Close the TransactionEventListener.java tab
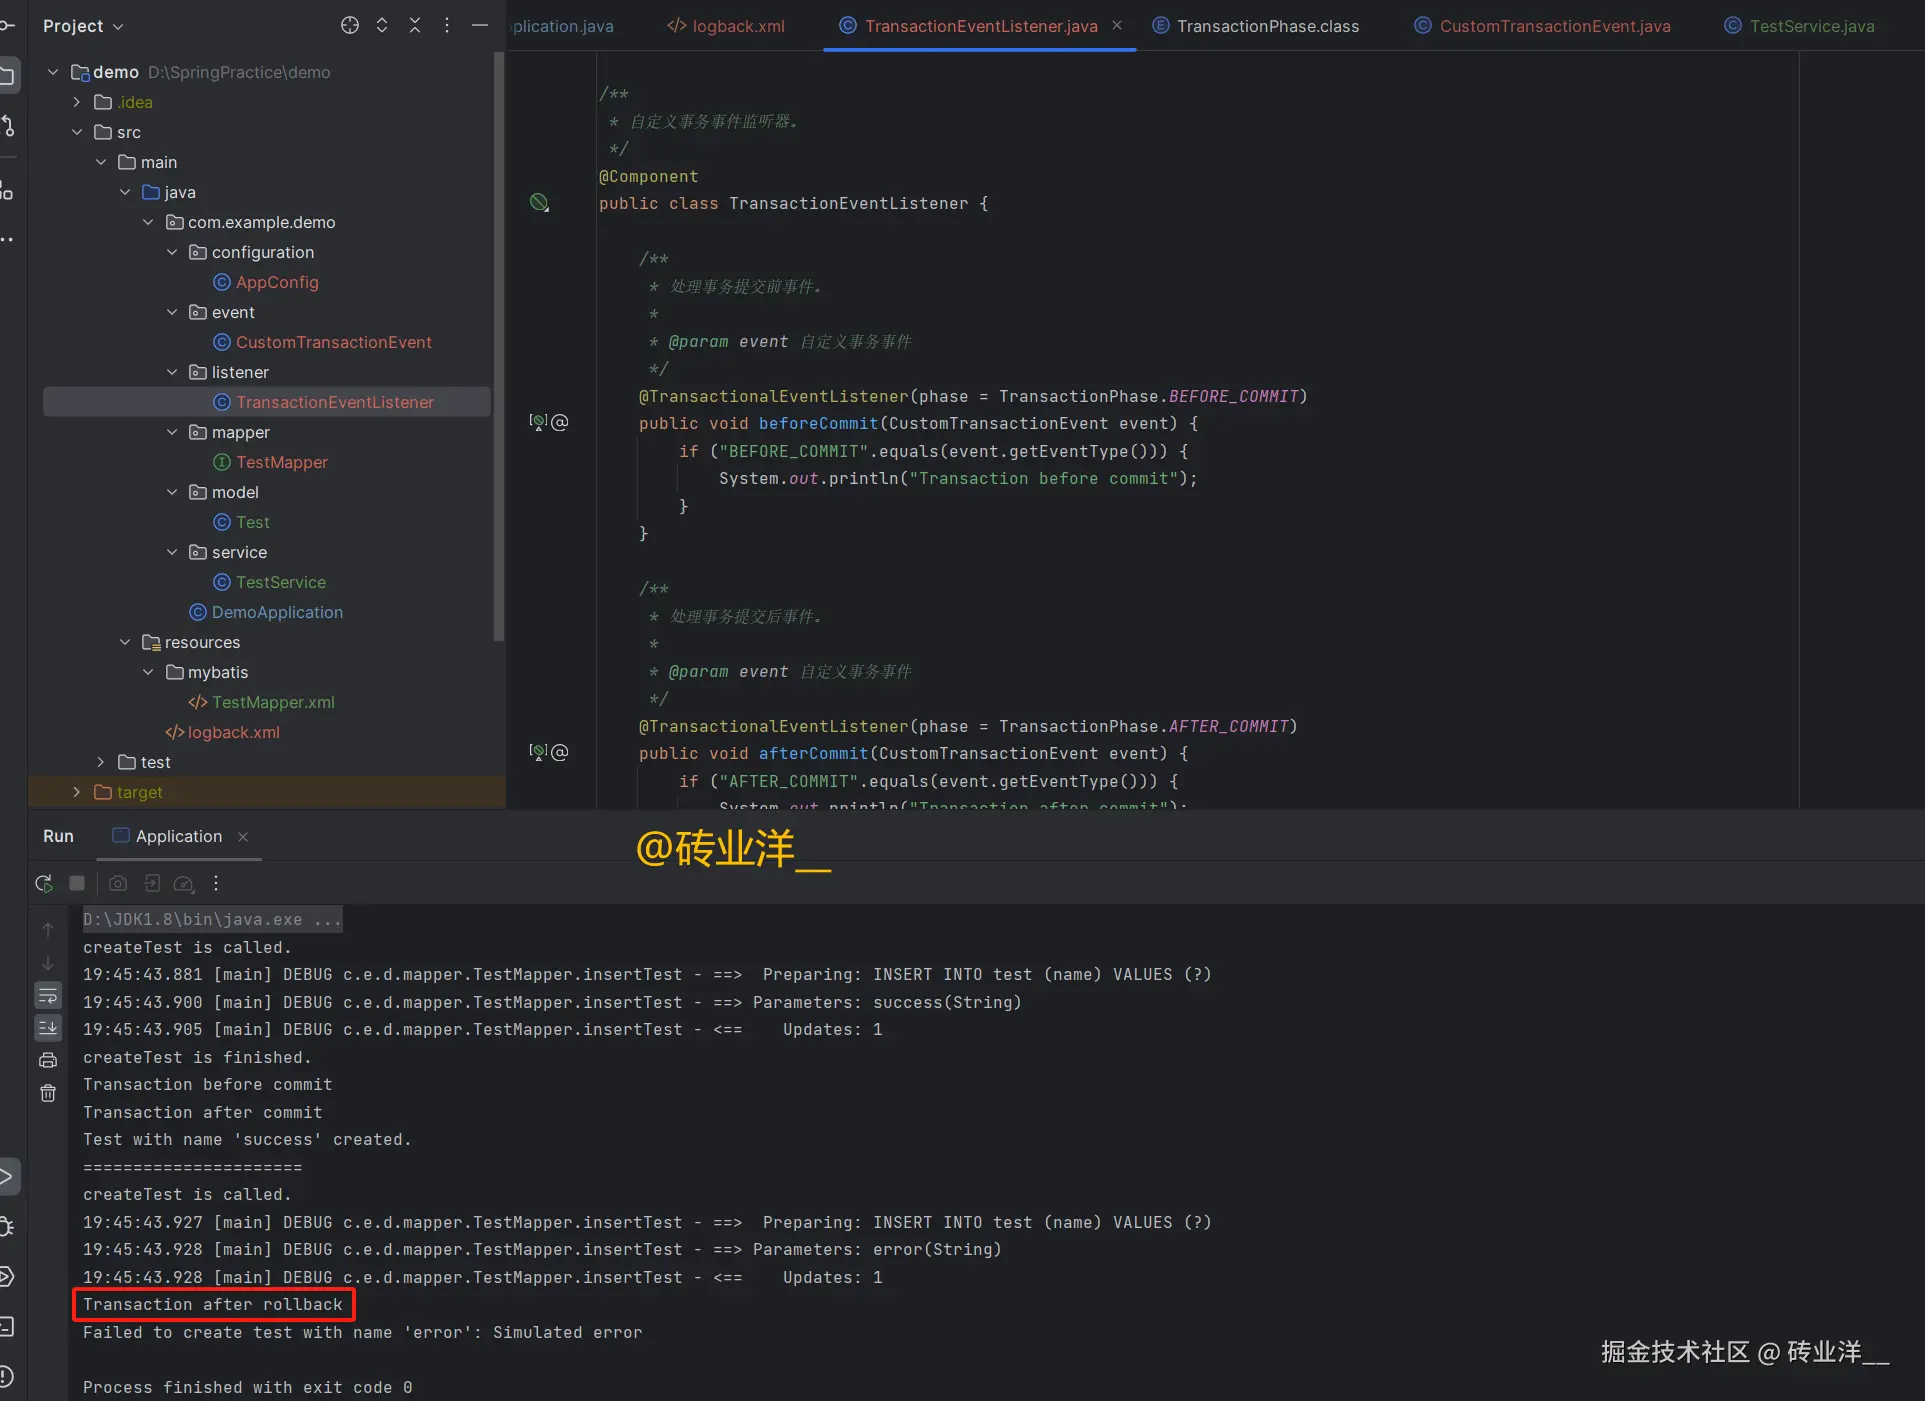The height and width of the screenshot is (1401, 1925). (1117, 26)
